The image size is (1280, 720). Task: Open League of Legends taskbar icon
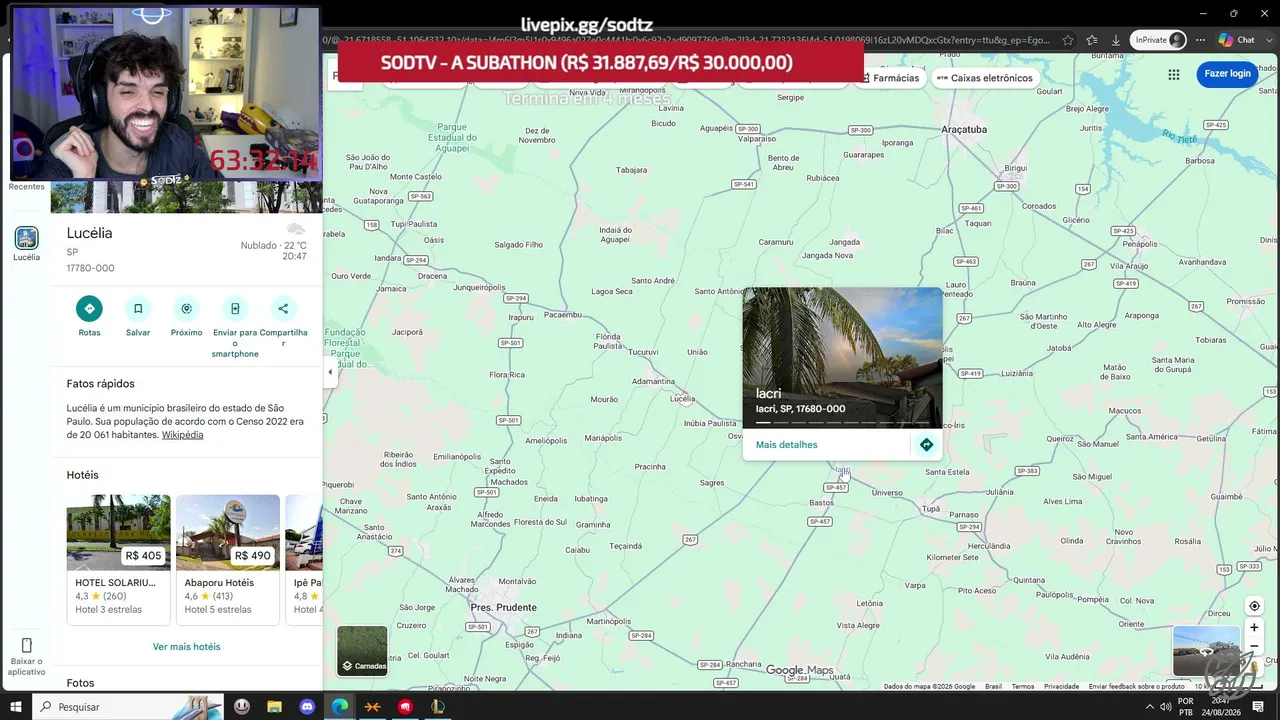tap(437, 707)
